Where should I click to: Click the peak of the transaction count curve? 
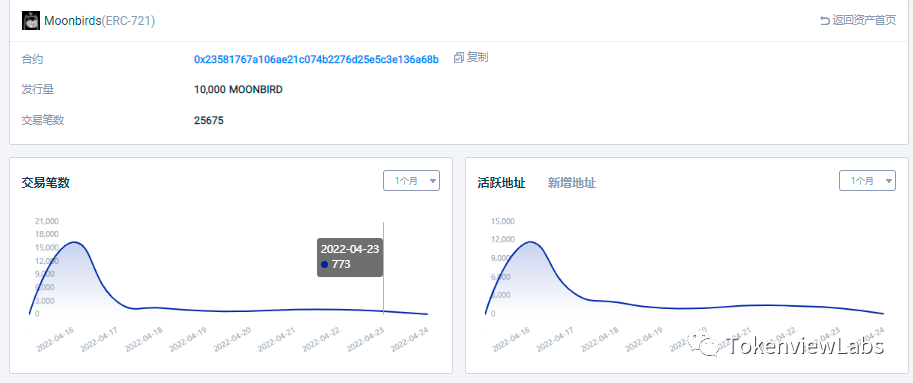pos(75,242)
